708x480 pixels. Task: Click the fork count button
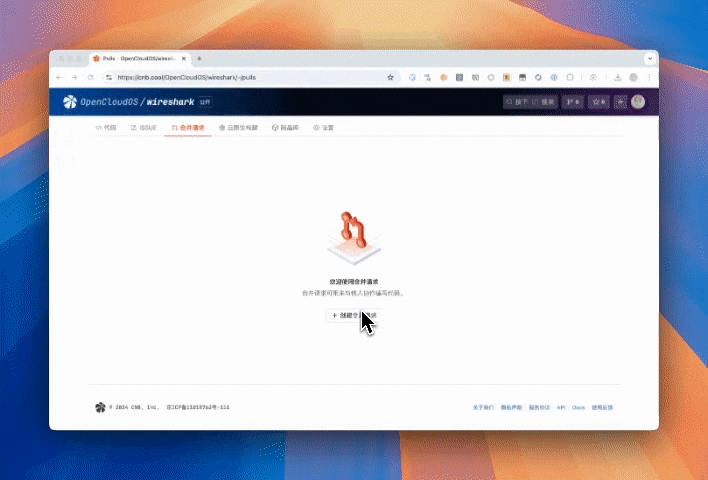[573, 102]
